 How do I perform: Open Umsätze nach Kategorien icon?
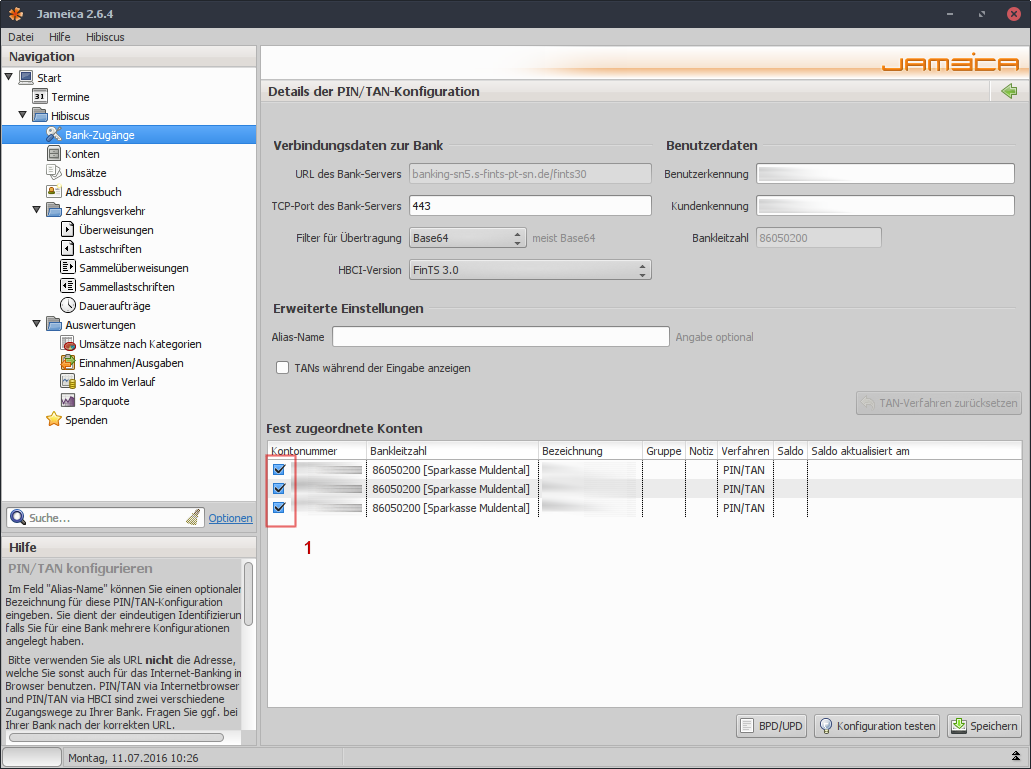68,344
